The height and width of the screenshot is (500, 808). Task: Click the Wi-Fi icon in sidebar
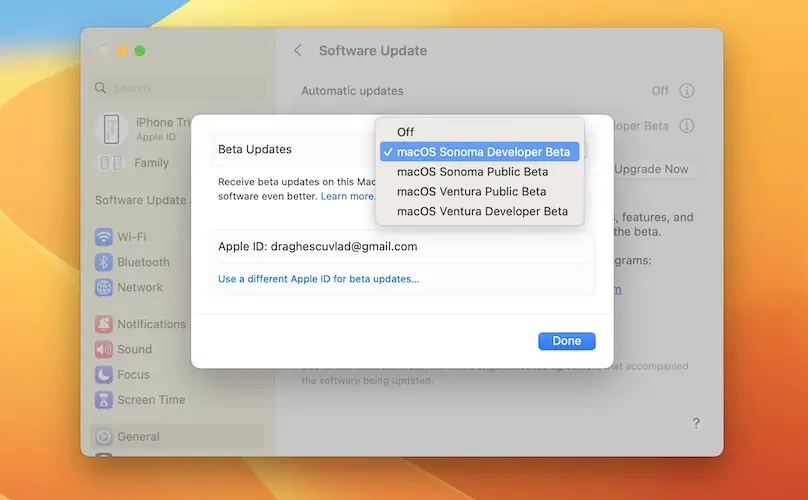tap(104, 237)
